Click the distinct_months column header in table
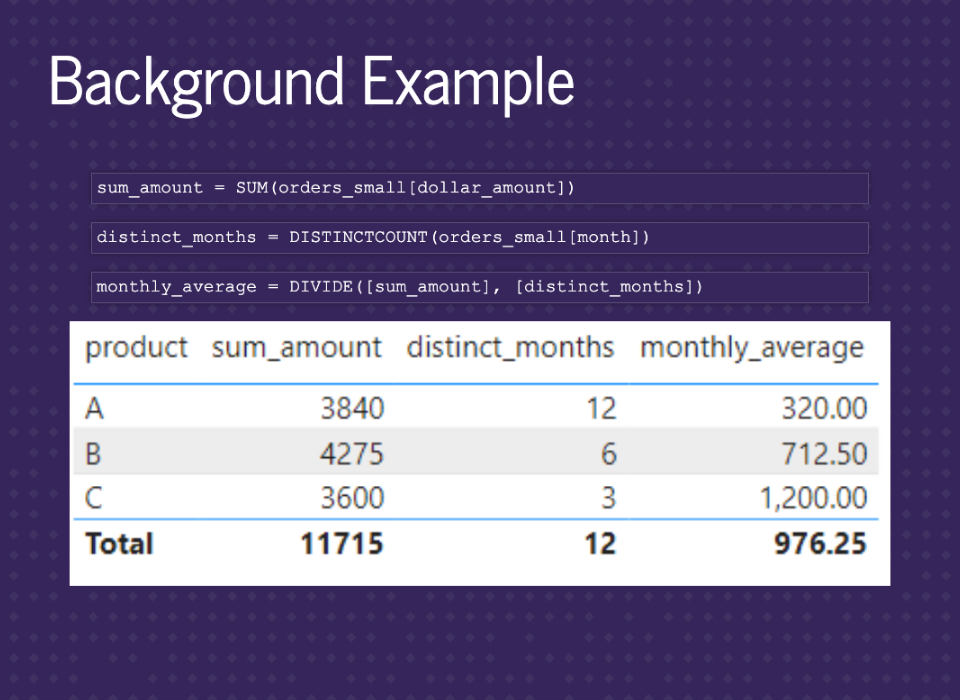The width and height of the screenshot is (960, 700). 510,348
